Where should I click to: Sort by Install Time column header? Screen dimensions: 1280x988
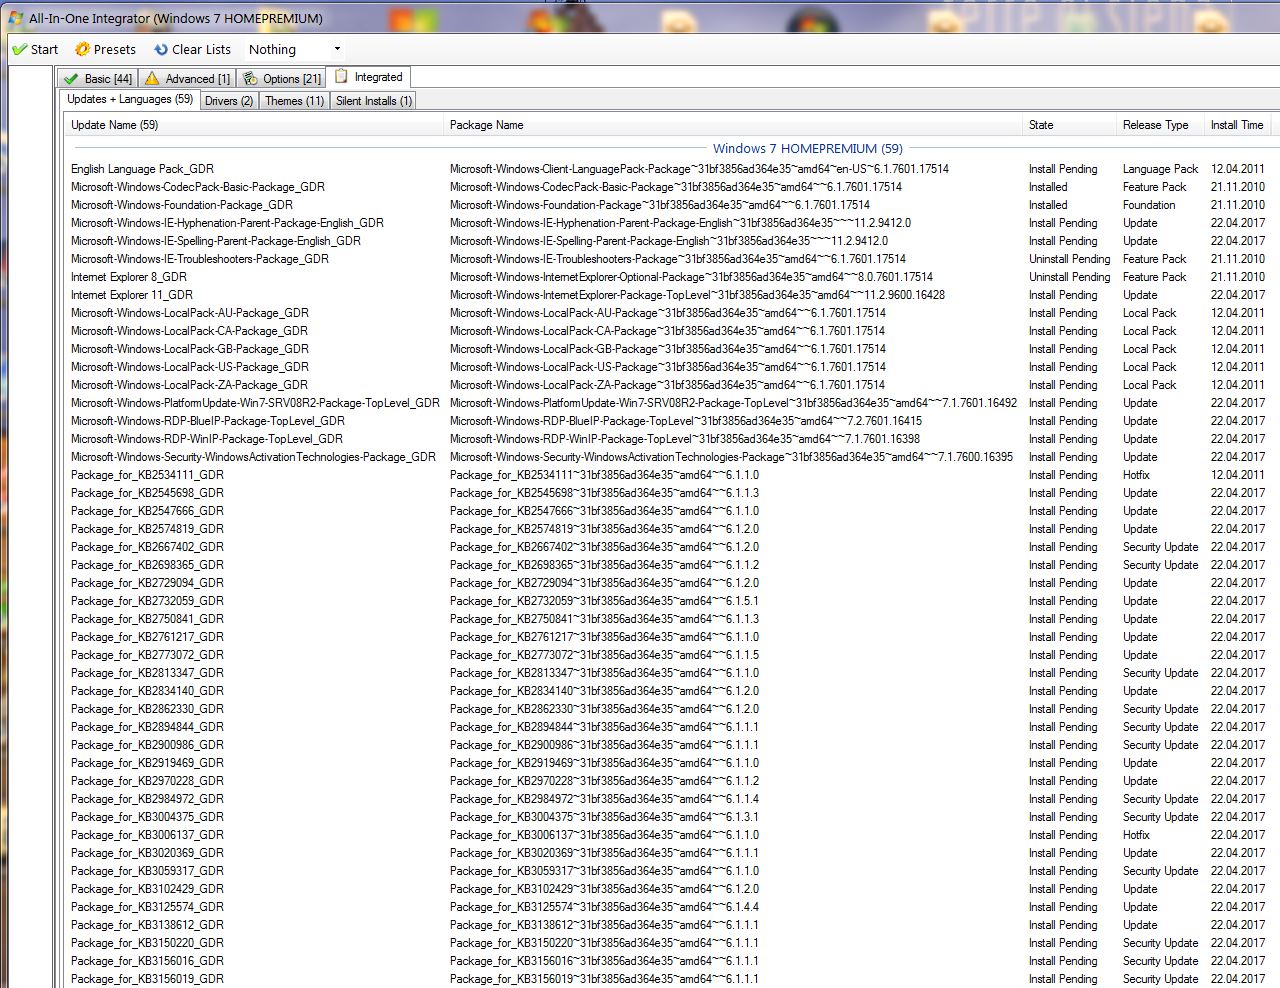[1240, 125]
